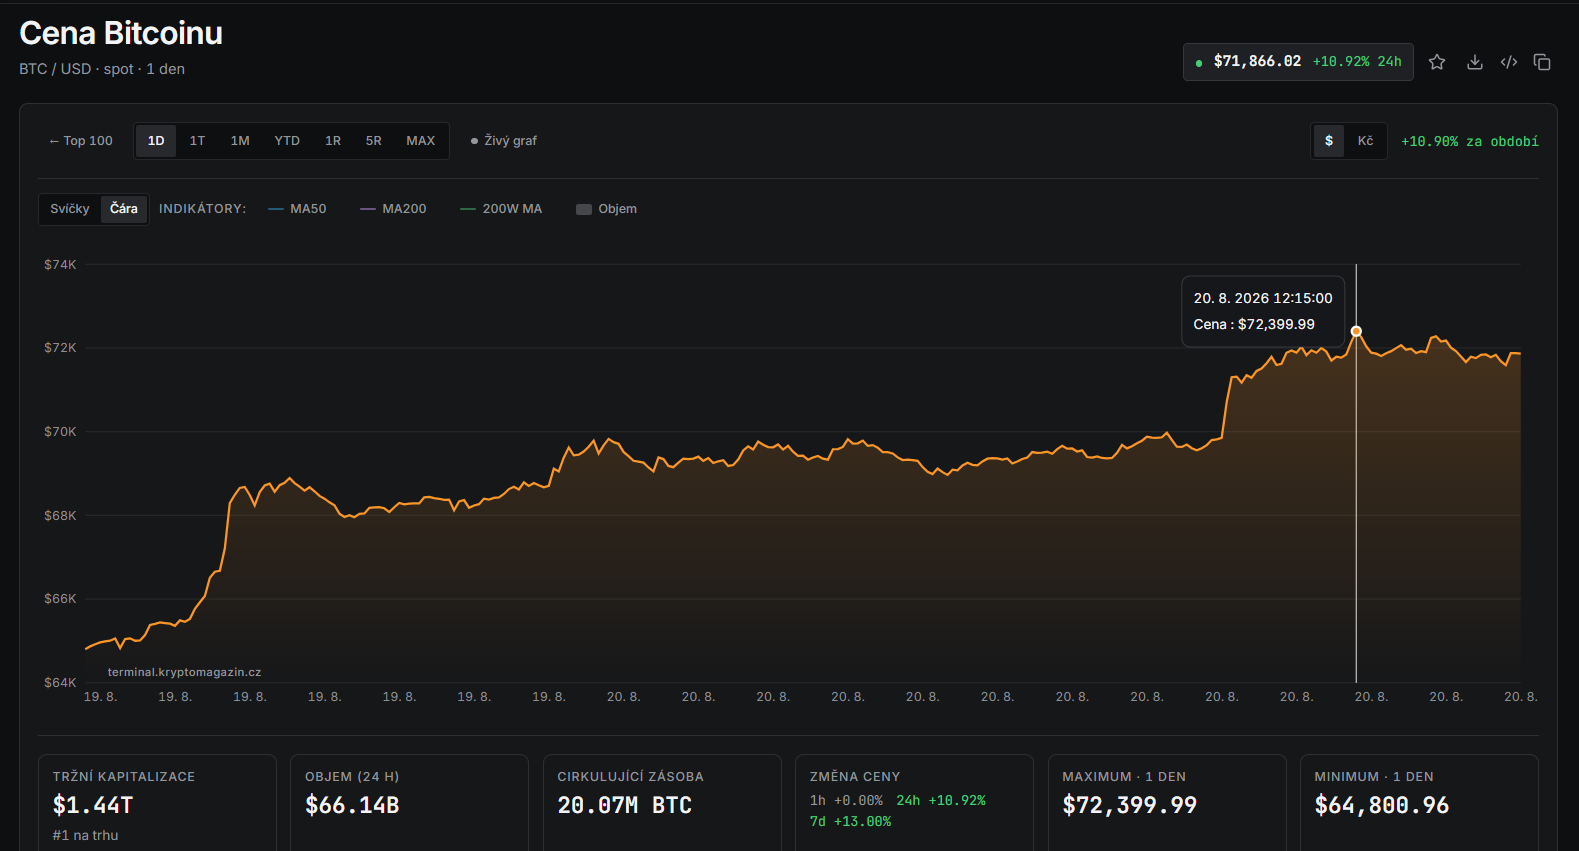Show the MAX time range
The height and width of the screenshot is (851, 1579).
tap(421, 141)
